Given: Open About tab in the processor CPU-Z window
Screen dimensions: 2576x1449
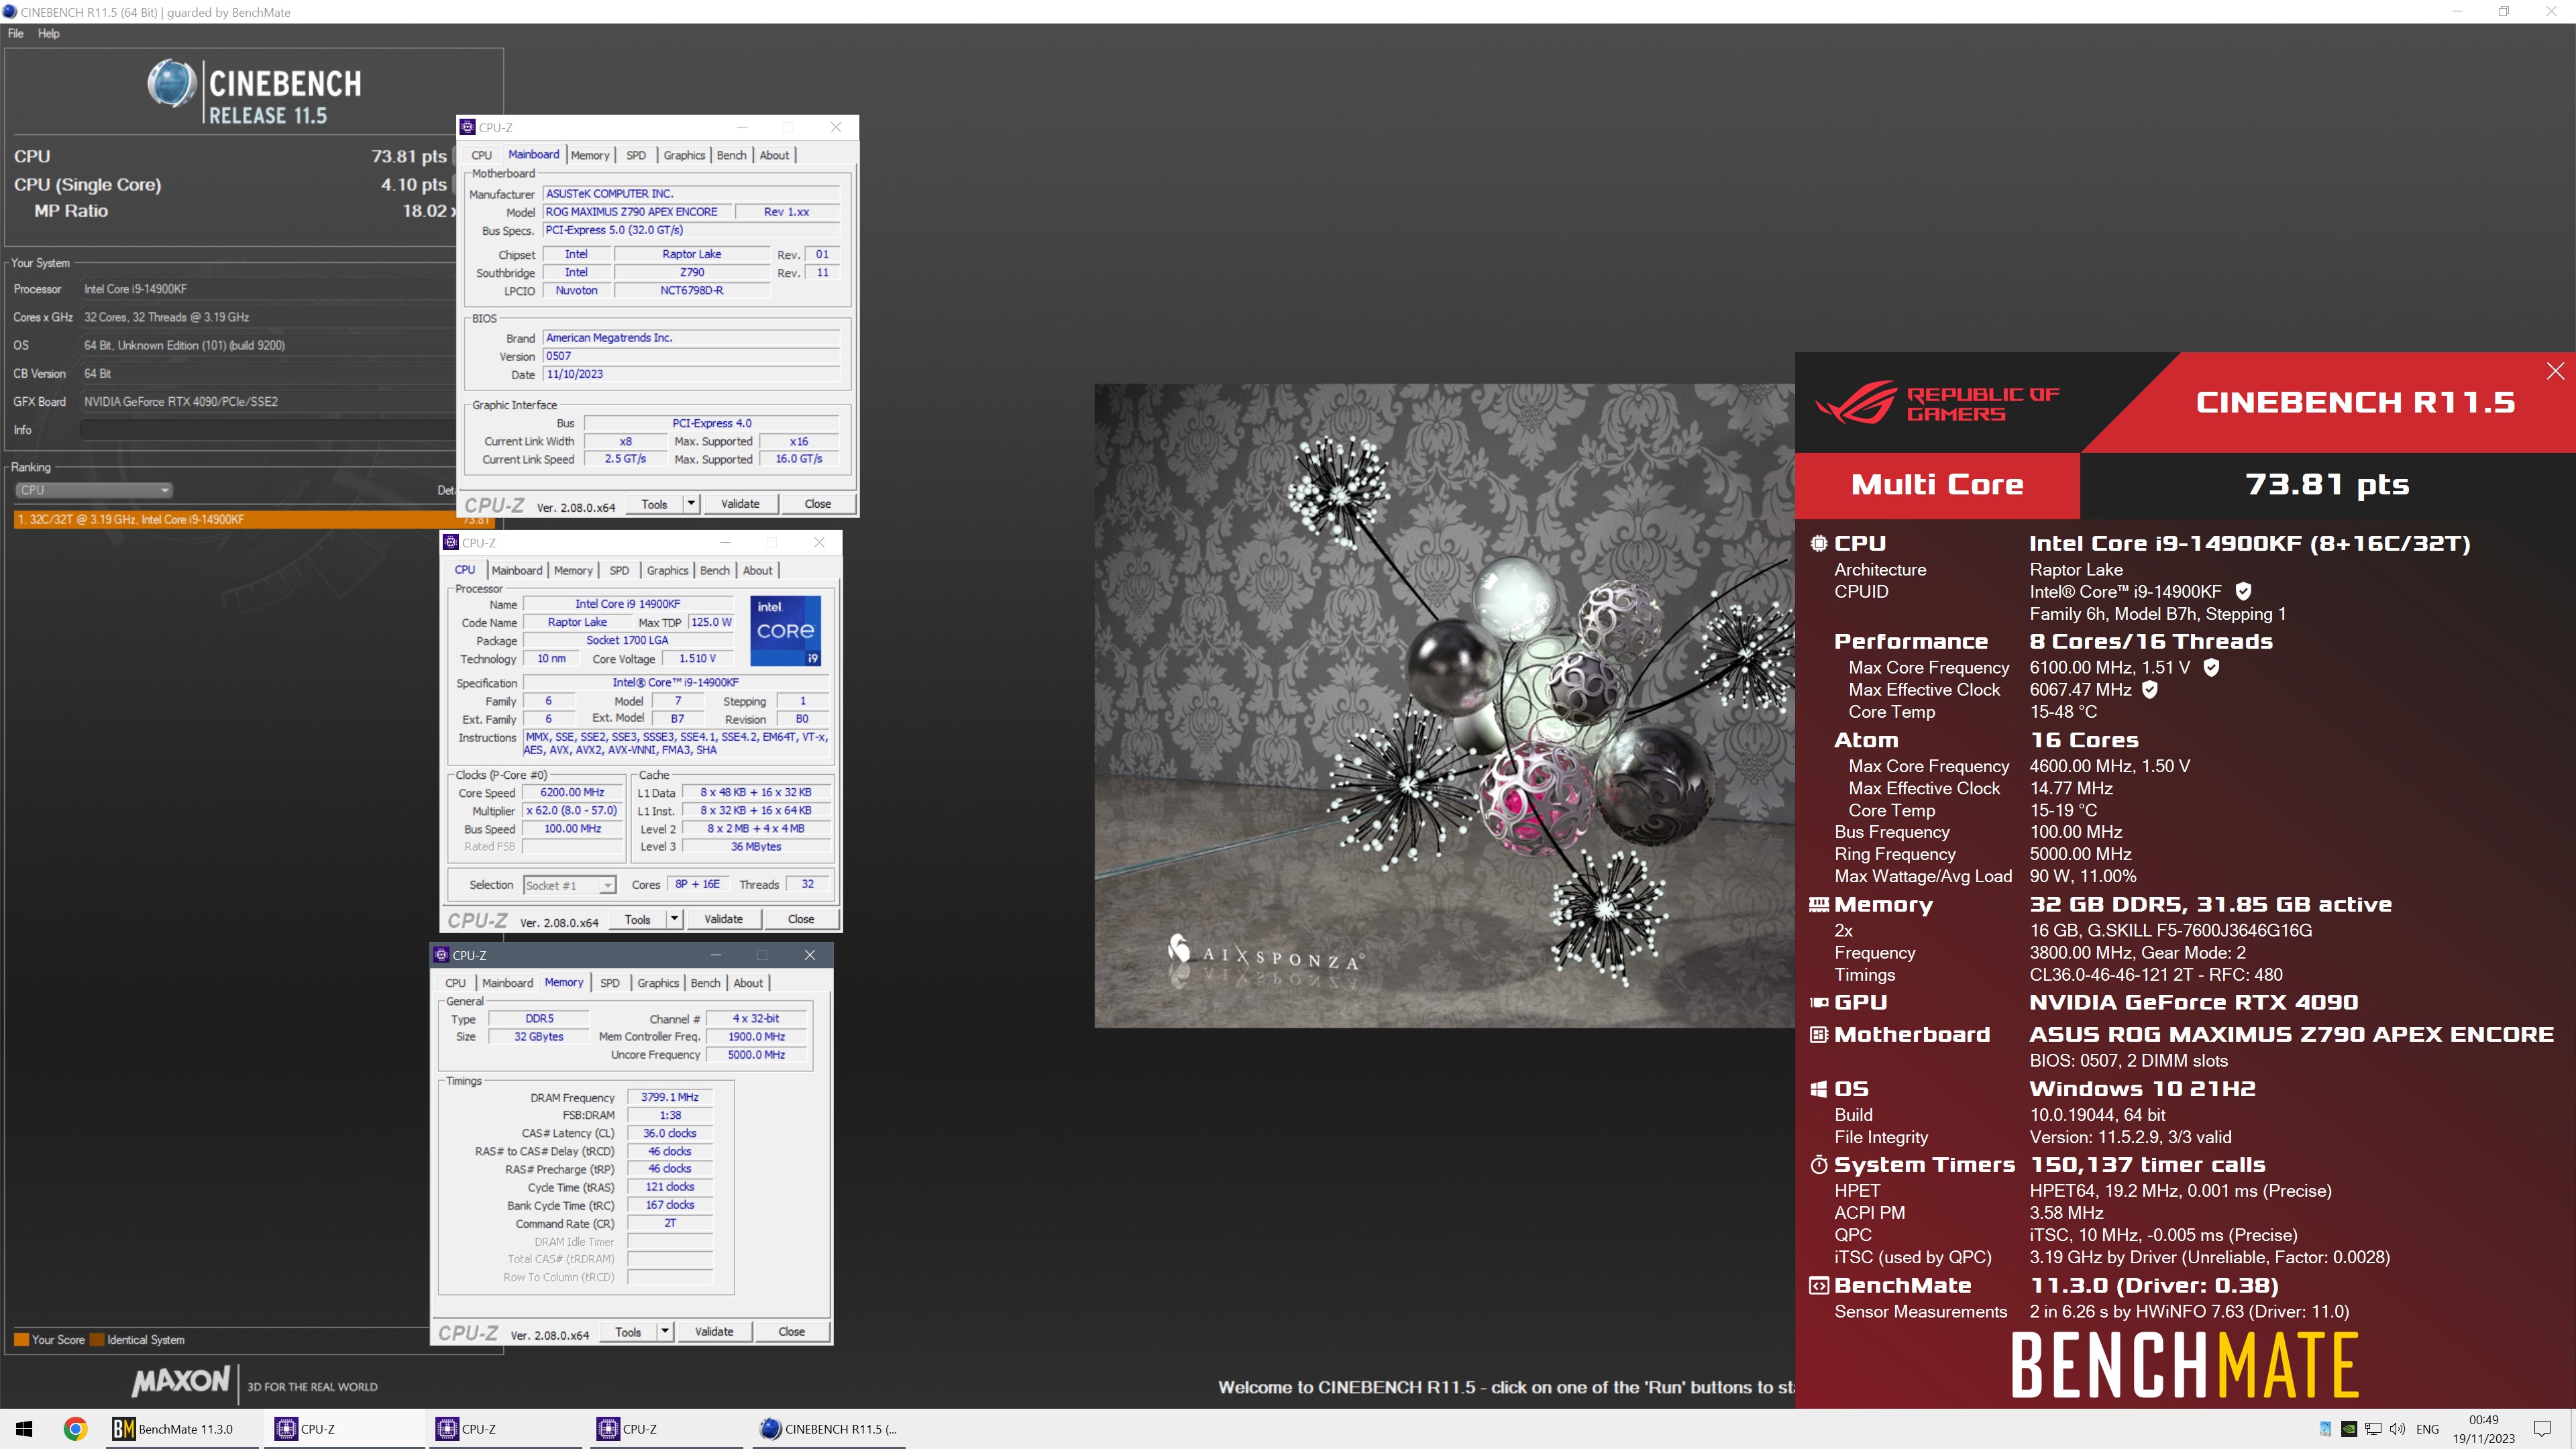Looking at the screenshot, I should [757, 570].
